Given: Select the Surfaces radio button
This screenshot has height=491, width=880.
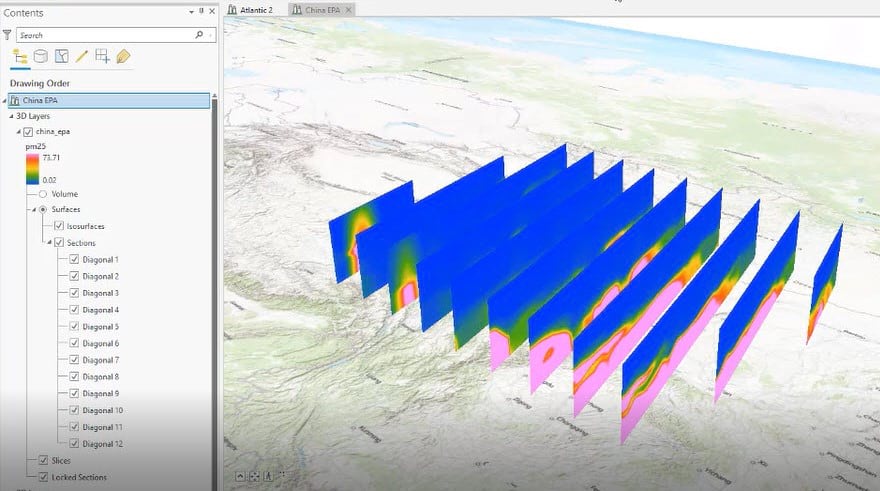Looking at the screenshot, I should (43, 209).
